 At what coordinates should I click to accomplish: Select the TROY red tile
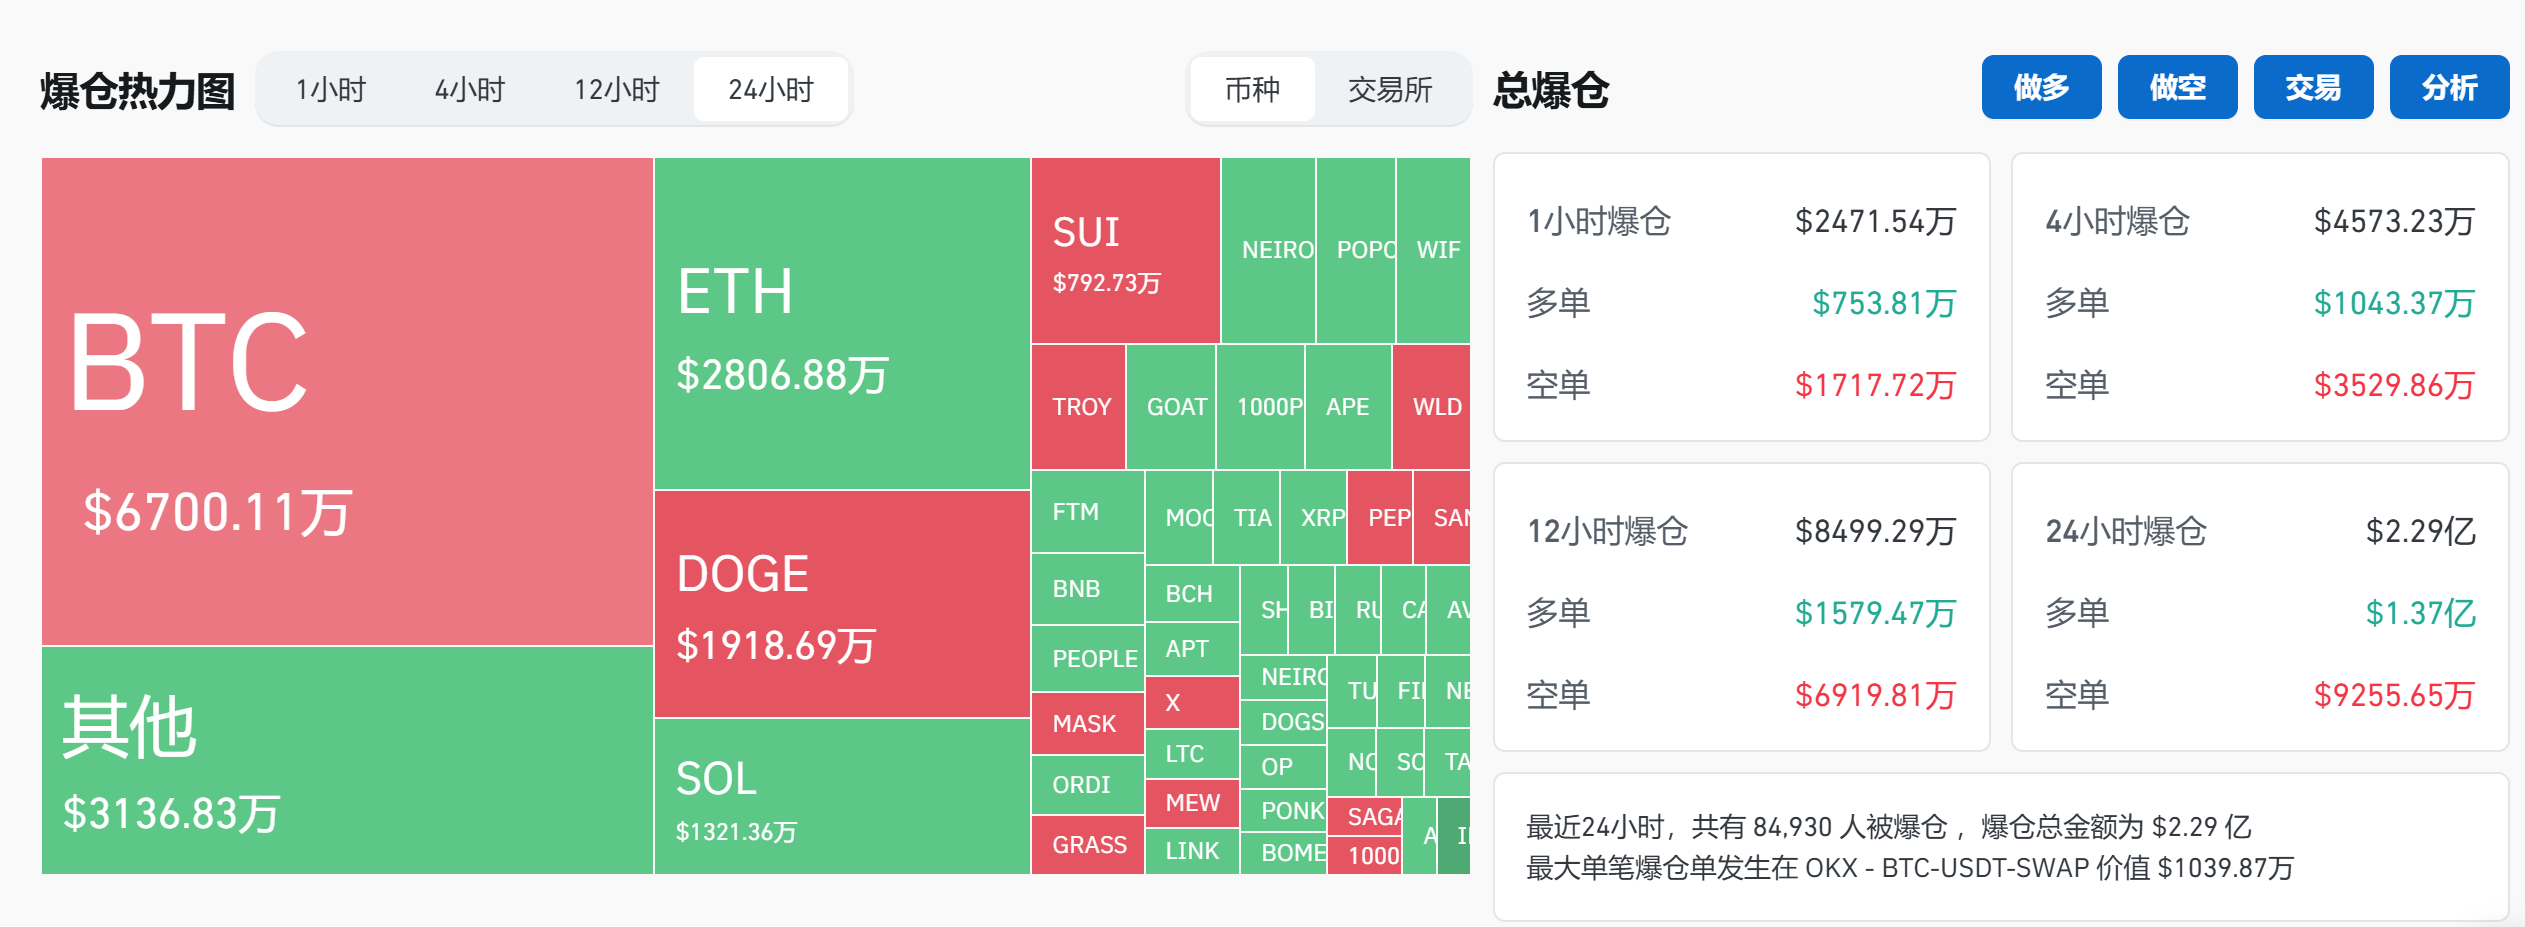(1078, 406)
